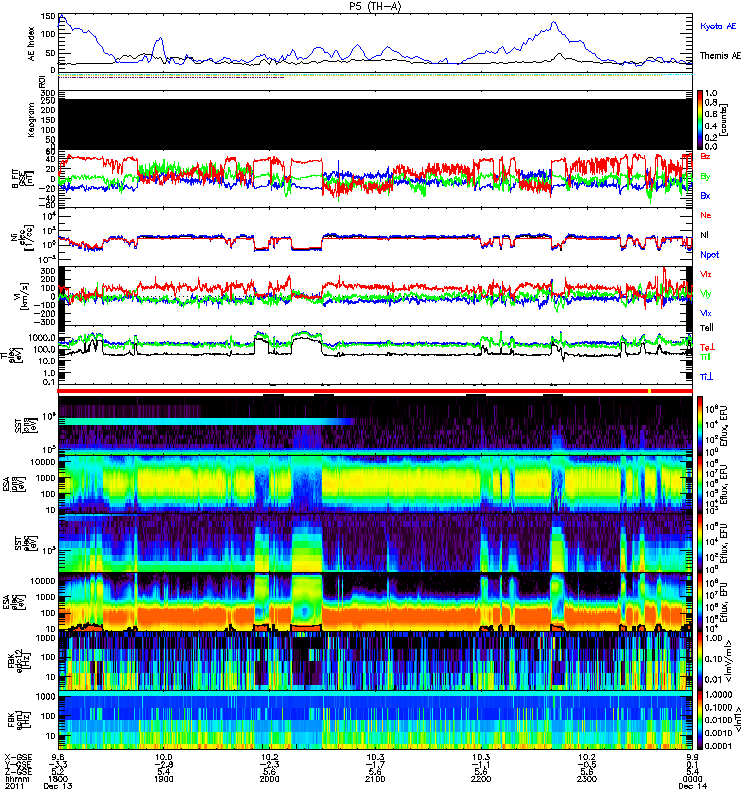Viewport: 750px width, 800px height.
Task: Click the blue Vix velocity label
Action: point(706,314)
